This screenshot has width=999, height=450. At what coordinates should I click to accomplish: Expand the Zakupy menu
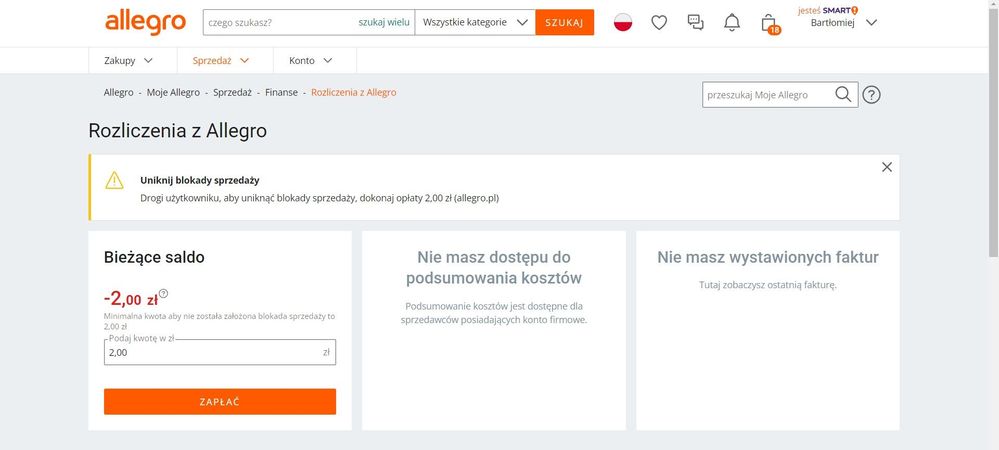point(129,61)
